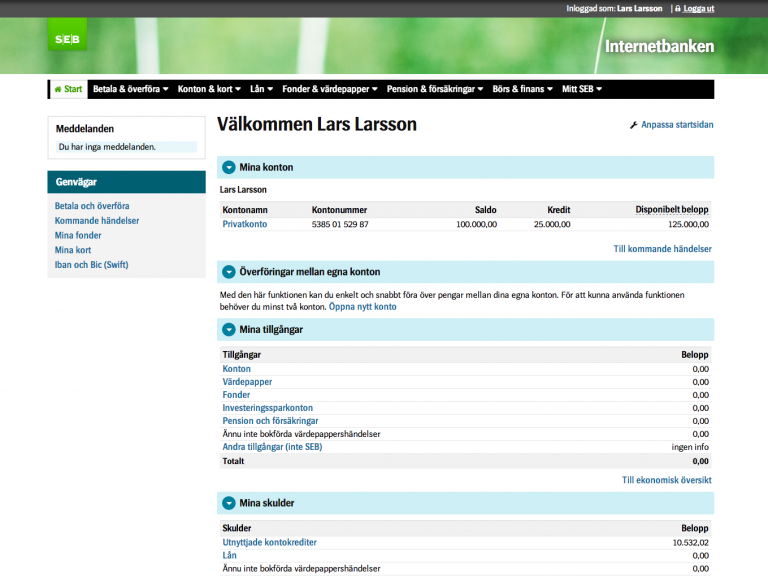Open the Utnyttjade kontokrediter link
768x576 pixels.
269,543
